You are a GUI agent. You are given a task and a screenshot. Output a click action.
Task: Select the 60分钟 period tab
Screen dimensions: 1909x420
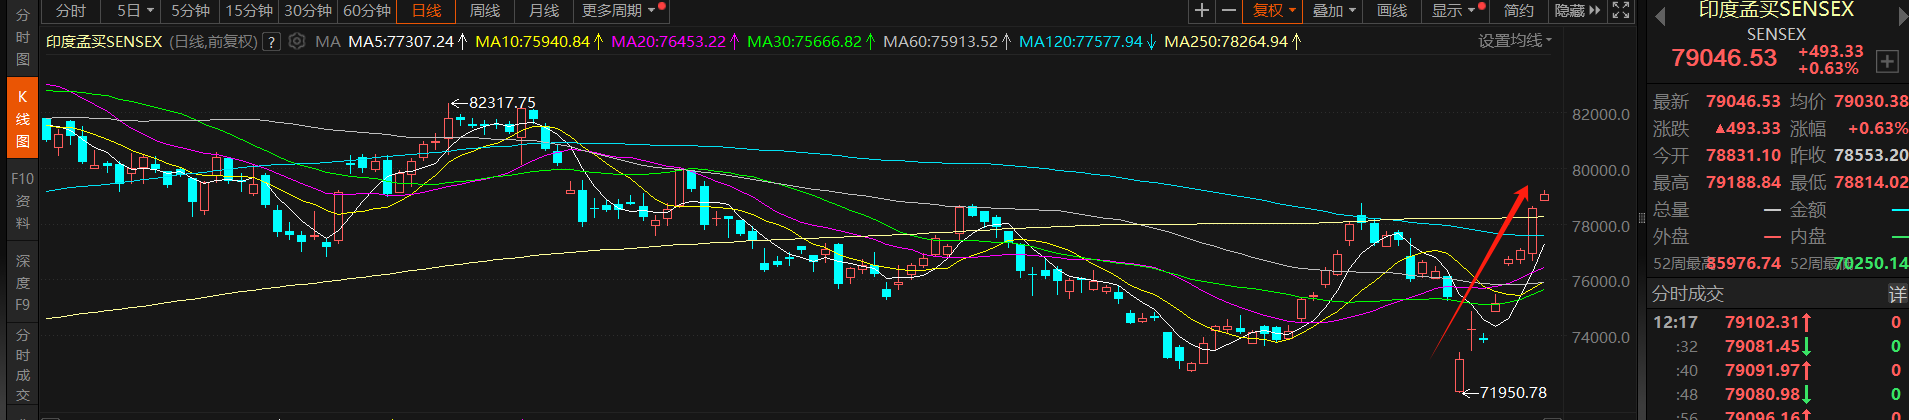[x=367, y=11]
